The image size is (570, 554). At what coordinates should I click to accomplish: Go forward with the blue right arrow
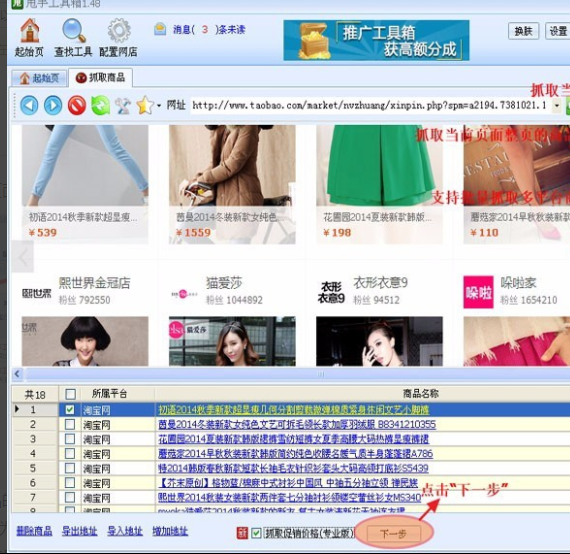(53, 105)
